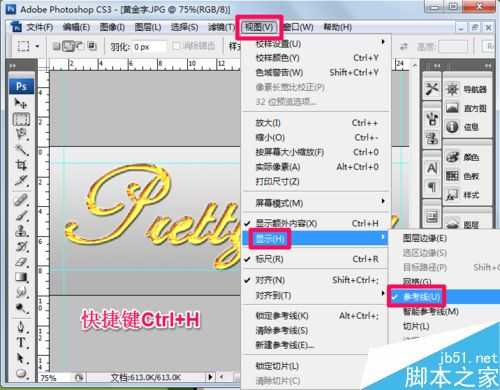Open status bar document info arrow
The image size is (500, 390).
pyautogui.click(x=210, y=377)
